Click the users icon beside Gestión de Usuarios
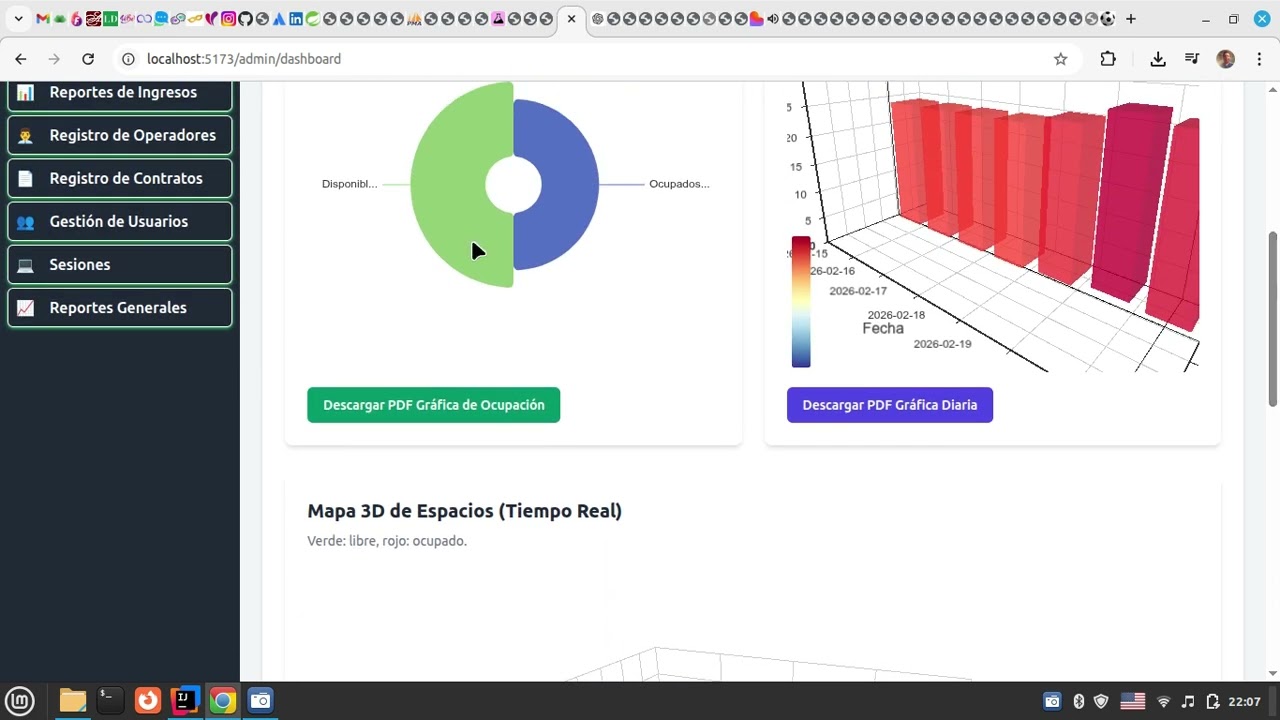Image resolution: width=1280 pixels, height=720 pixels. point(26,221)
